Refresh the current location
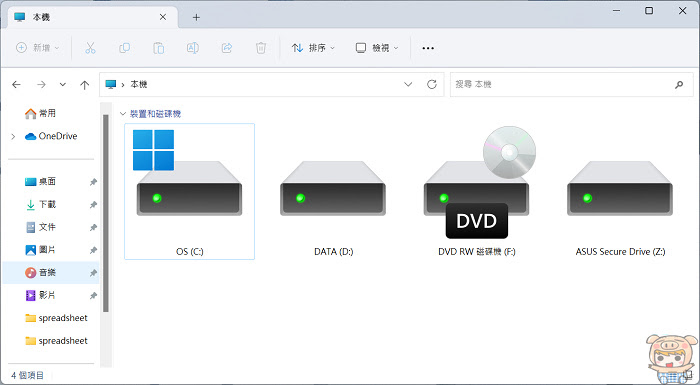Image resolution: width=700 pixels, height=385 pixels. pyautogui.click(x=432, y=84)
